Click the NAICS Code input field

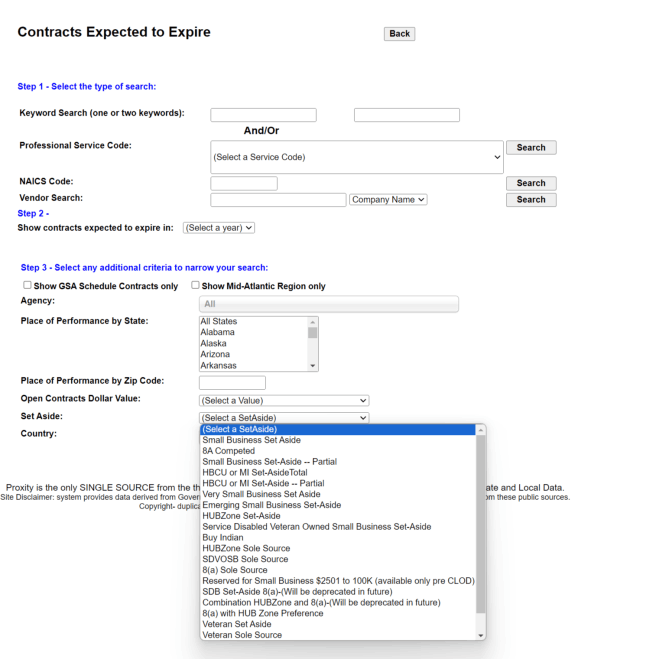(x=244, y=183)
